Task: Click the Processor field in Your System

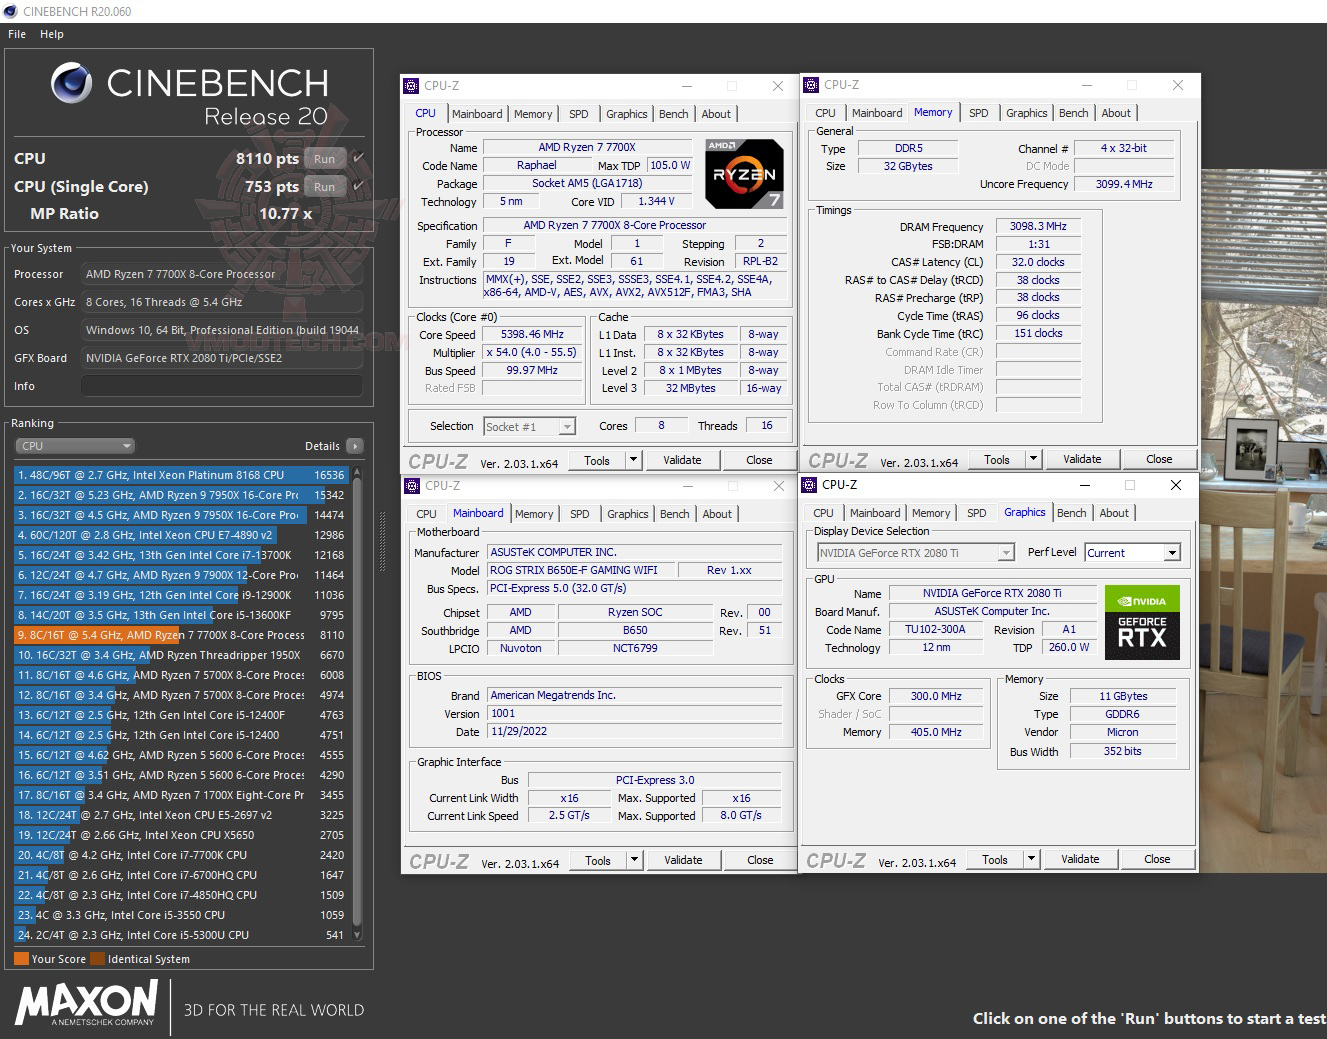Action: point(222,274)
